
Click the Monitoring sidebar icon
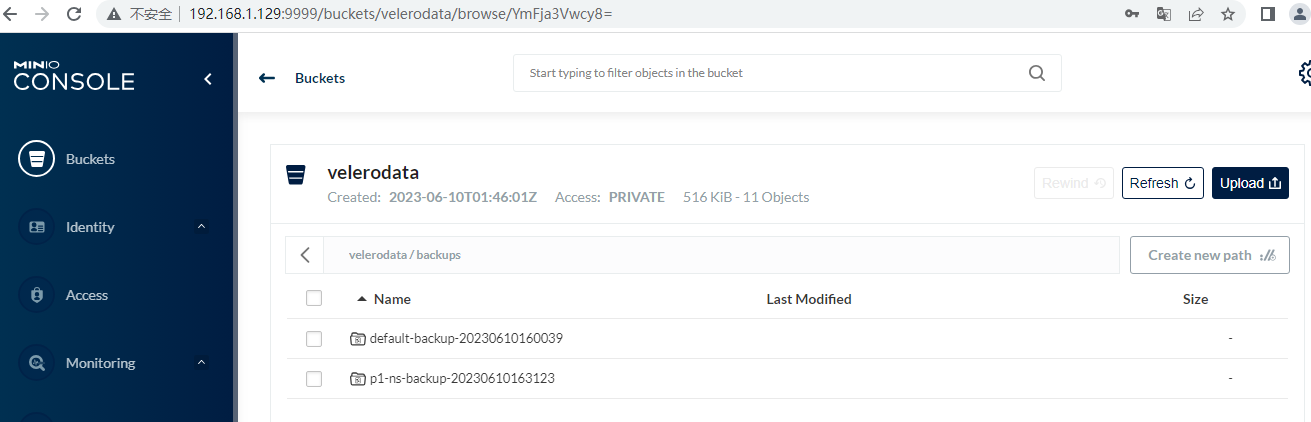(x=36, y=363)
